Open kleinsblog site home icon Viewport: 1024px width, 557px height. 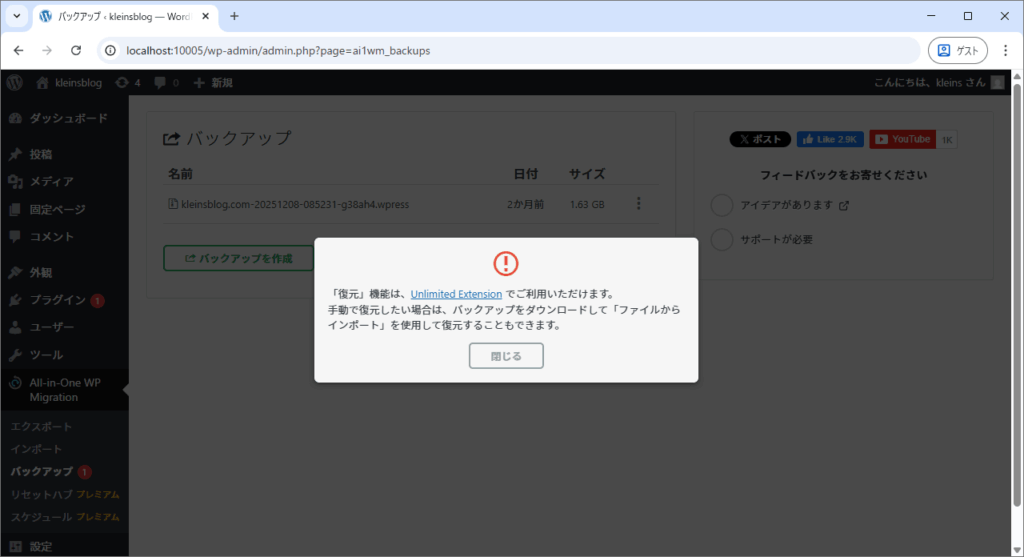[x=43, y=83]
